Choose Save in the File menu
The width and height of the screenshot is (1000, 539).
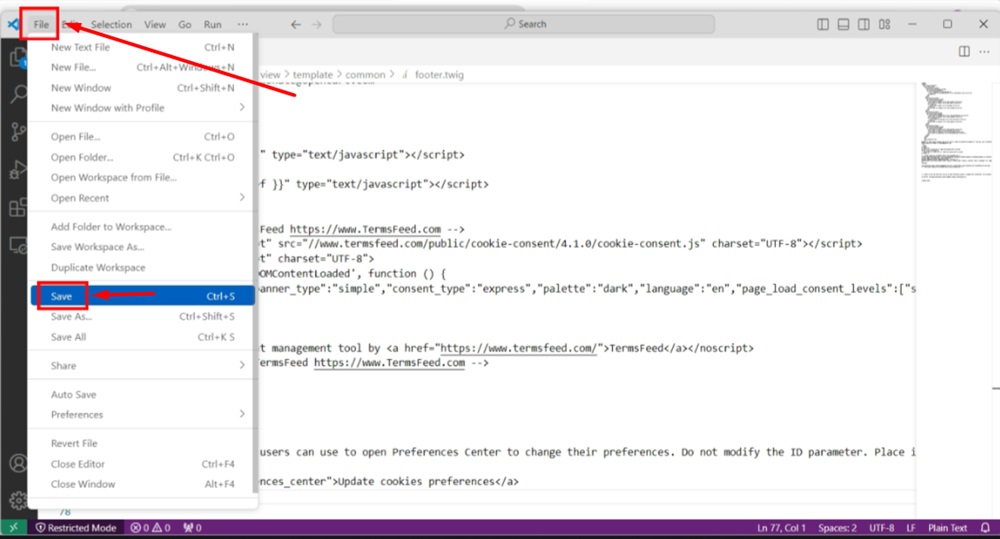tap(143, 296)
